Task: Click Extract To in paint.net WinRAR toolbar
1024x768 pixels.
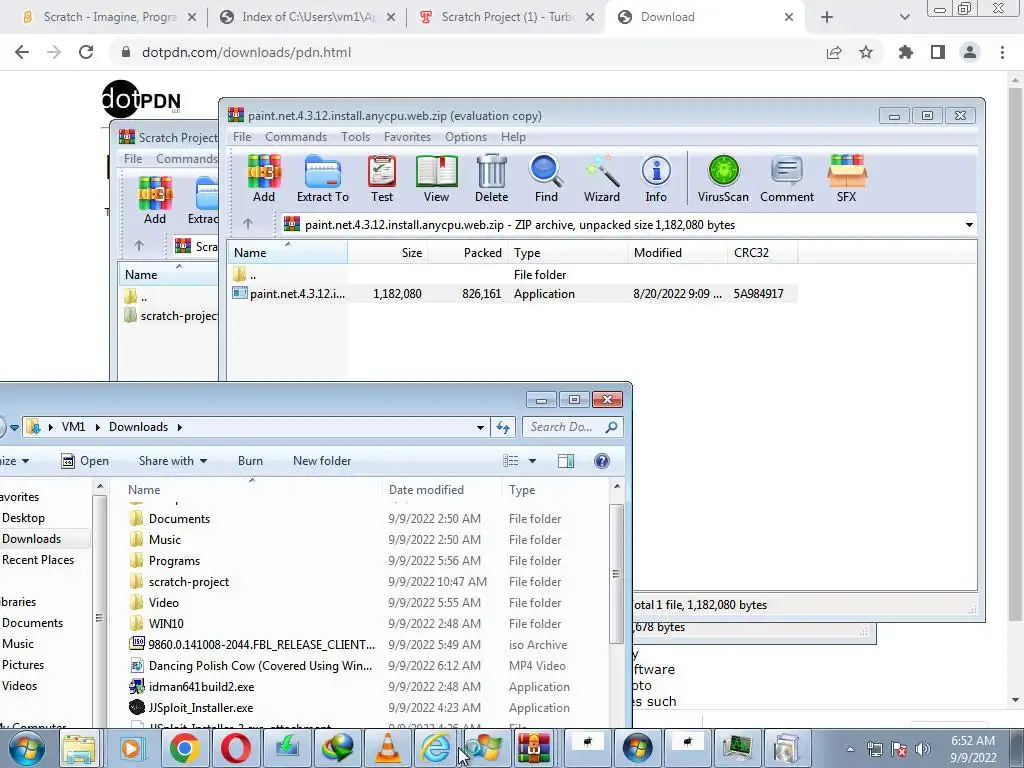Action: click(323, 179)
